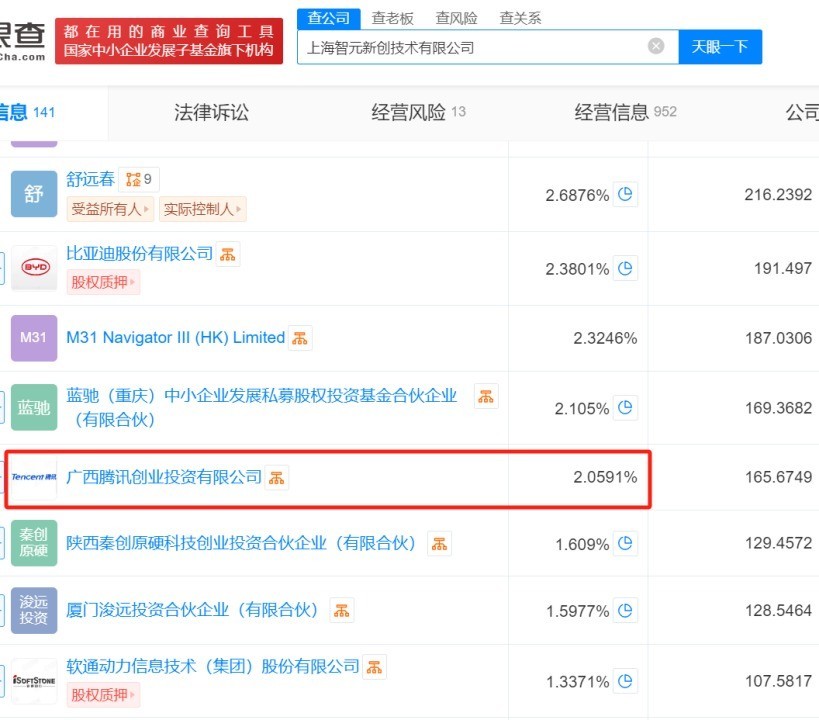
Task: Expand the 实际控制人 tag under 舒远春
Action: pyautogui.click(x=203, y=209)
